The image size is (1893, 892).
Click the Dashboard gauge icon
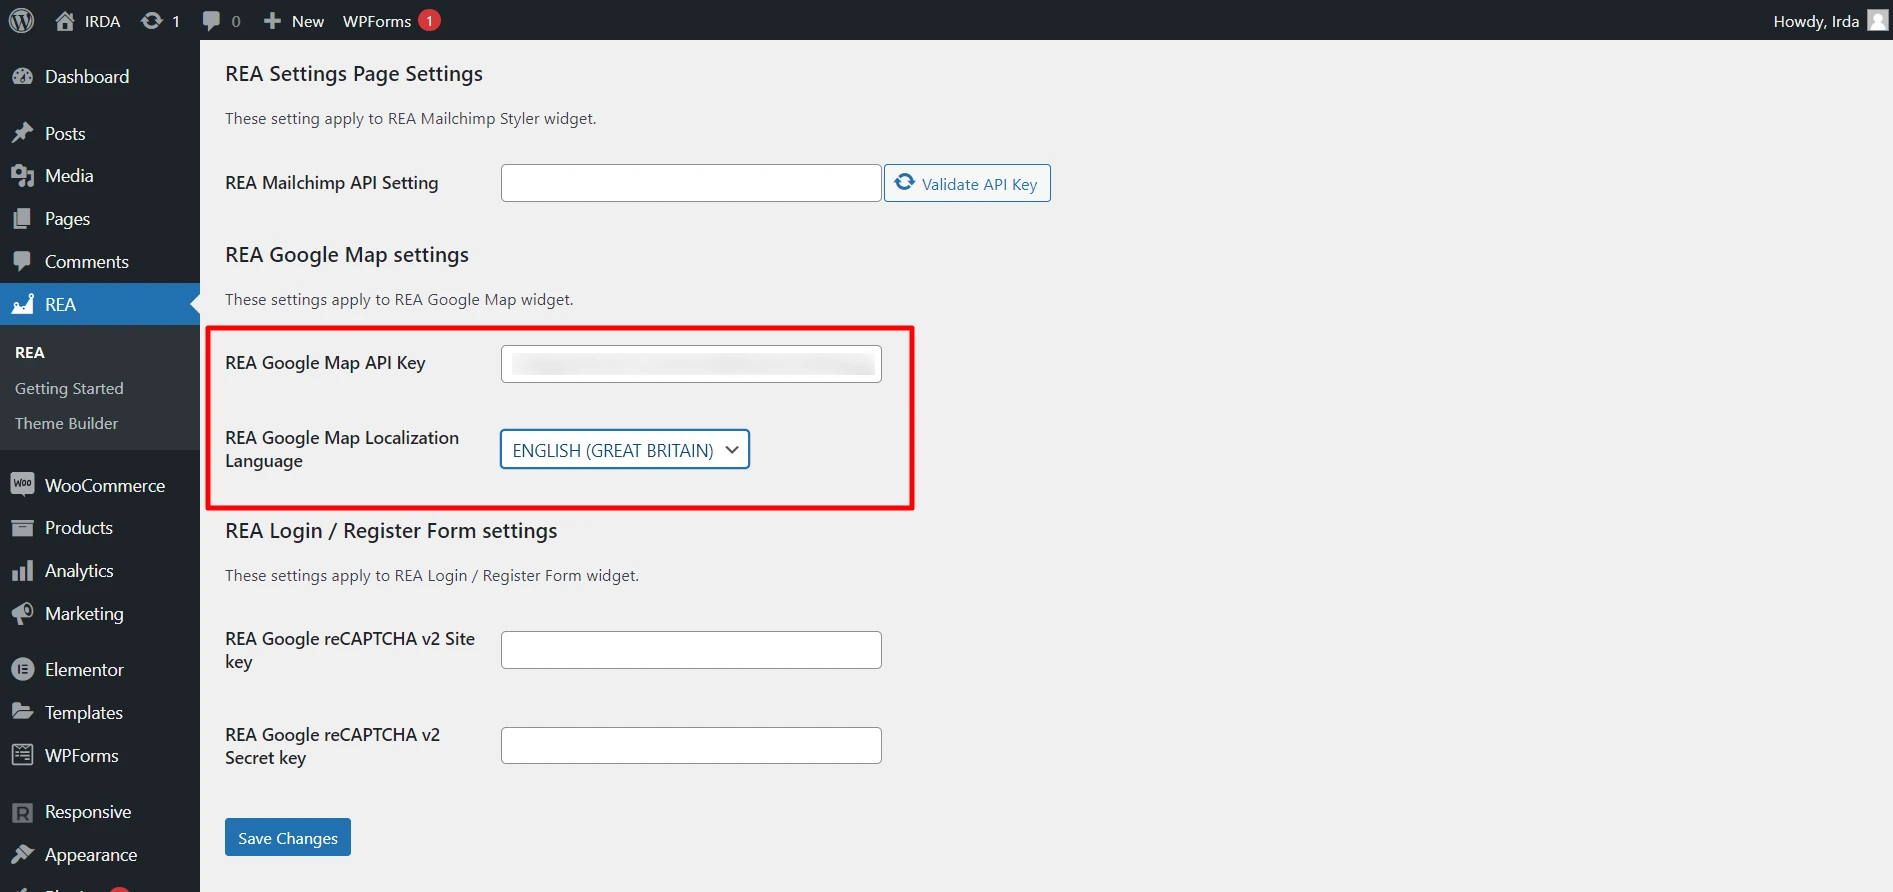(x=23, y=77)
